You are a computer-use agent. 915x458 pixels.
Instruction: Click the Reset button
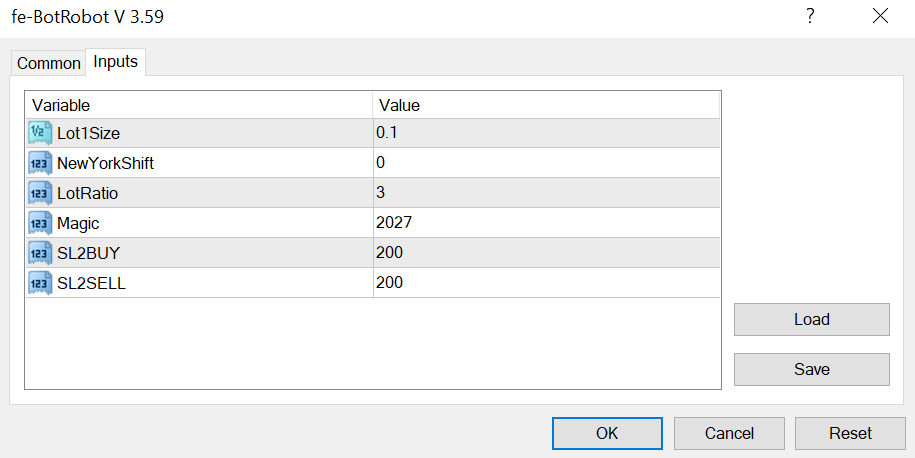click(850, 433)
